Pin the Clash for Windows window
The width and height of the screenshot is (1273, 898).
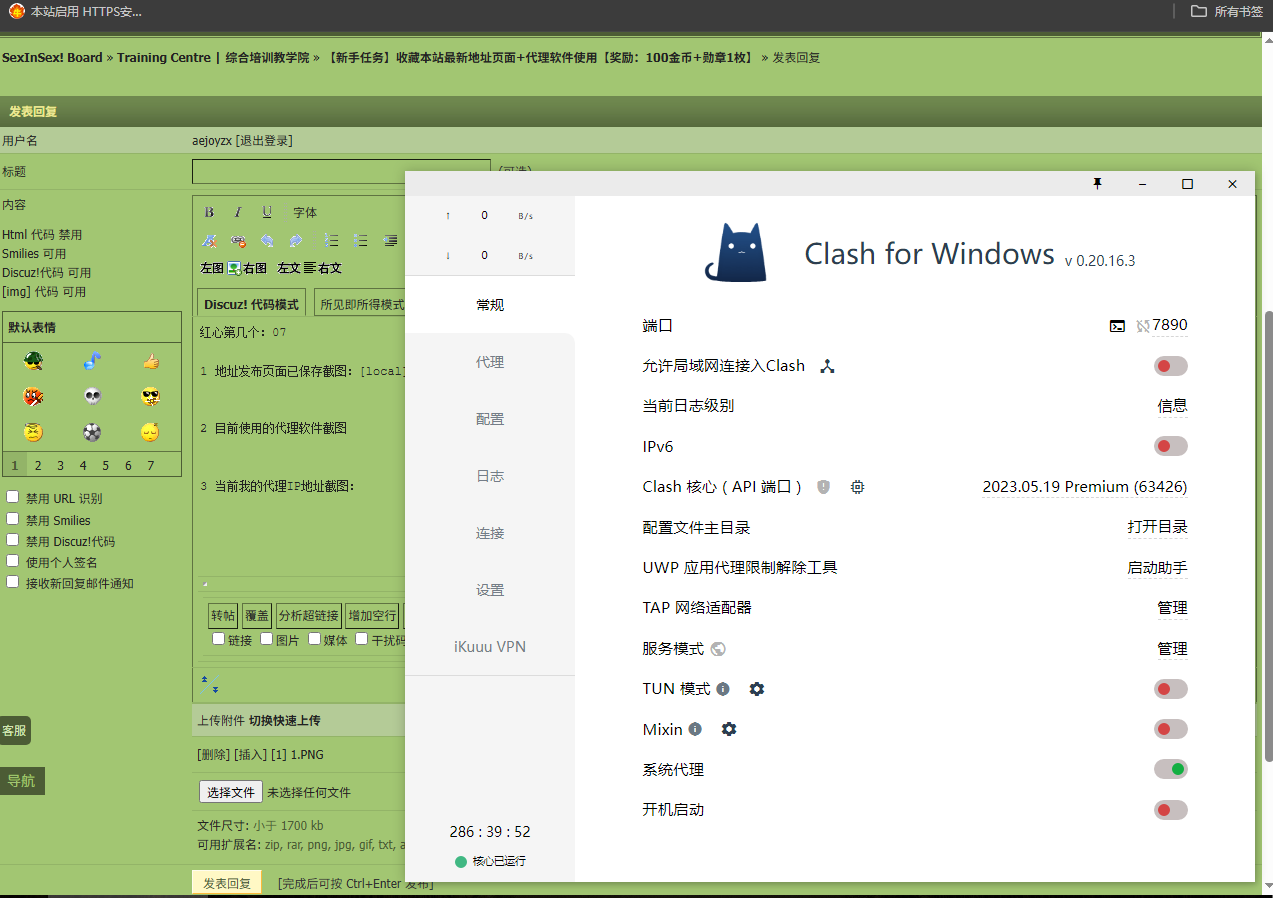[1097, 184]
